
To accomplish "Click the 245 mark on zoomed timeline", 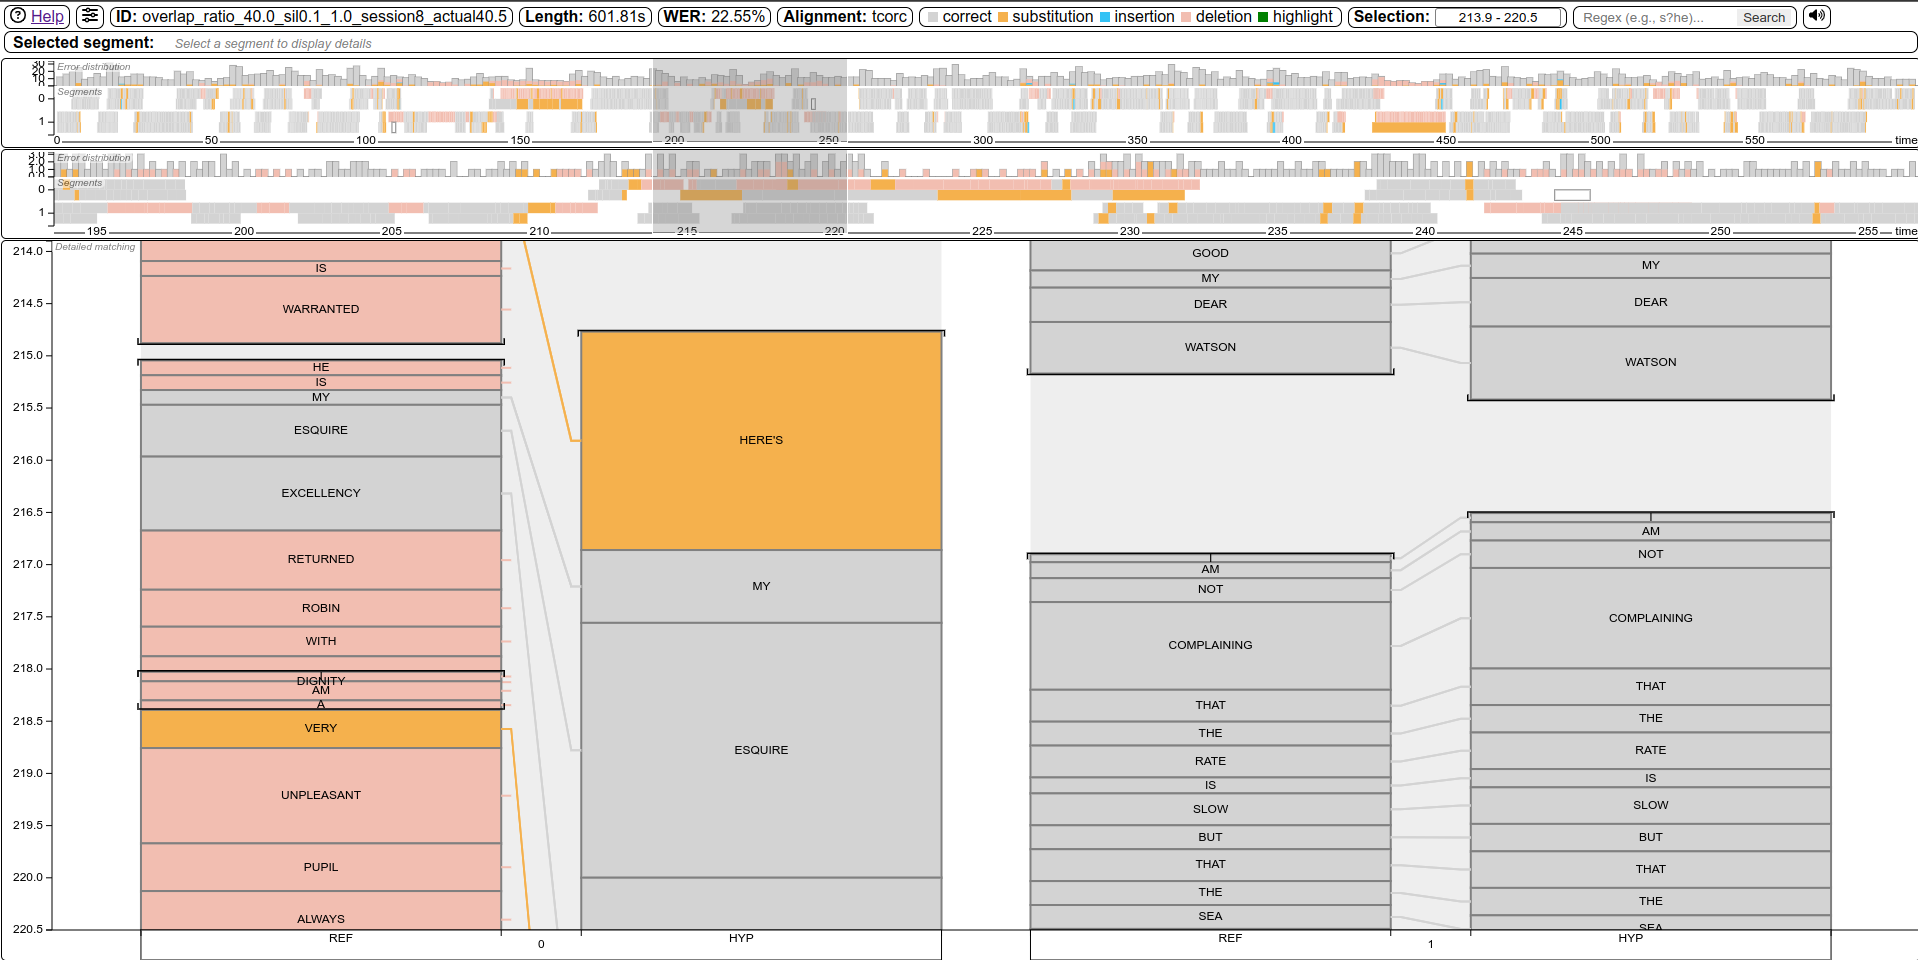I will [x=1572, y=231].
